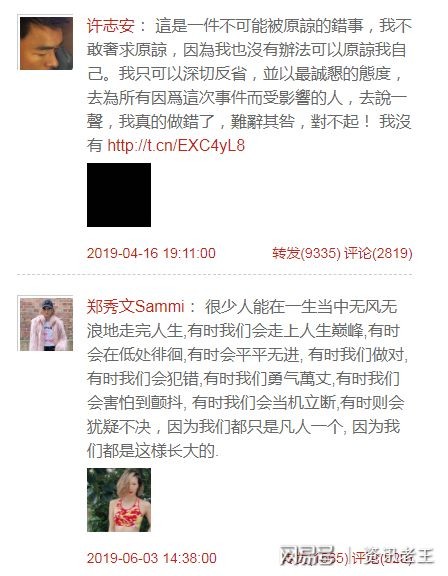448x576 pixels.
Task: Click the timestamp 2019-04-16 19:11:00
Action: coord(151,253)
